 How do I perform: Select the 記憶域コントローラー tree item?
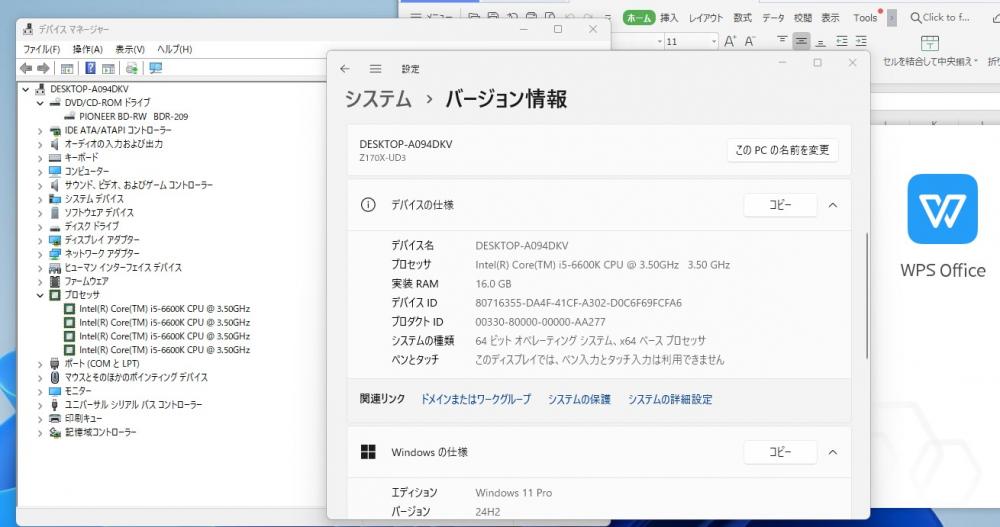coord(101,433)
